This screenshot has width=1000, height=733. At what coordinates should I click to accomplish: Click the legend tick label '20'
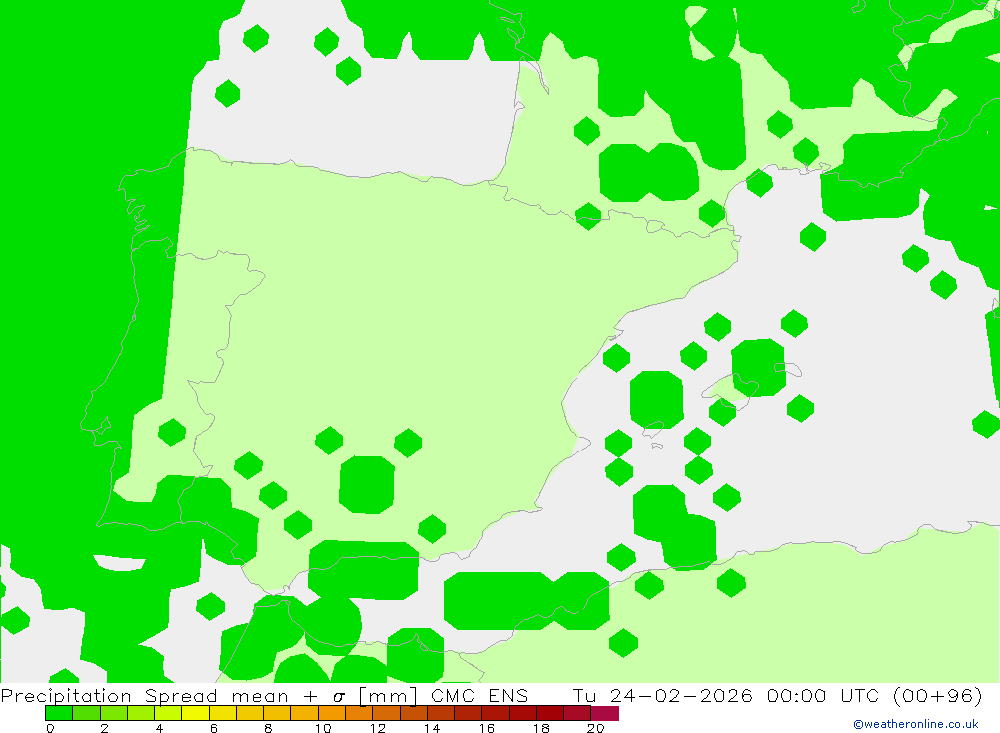(x=596, y=728)
